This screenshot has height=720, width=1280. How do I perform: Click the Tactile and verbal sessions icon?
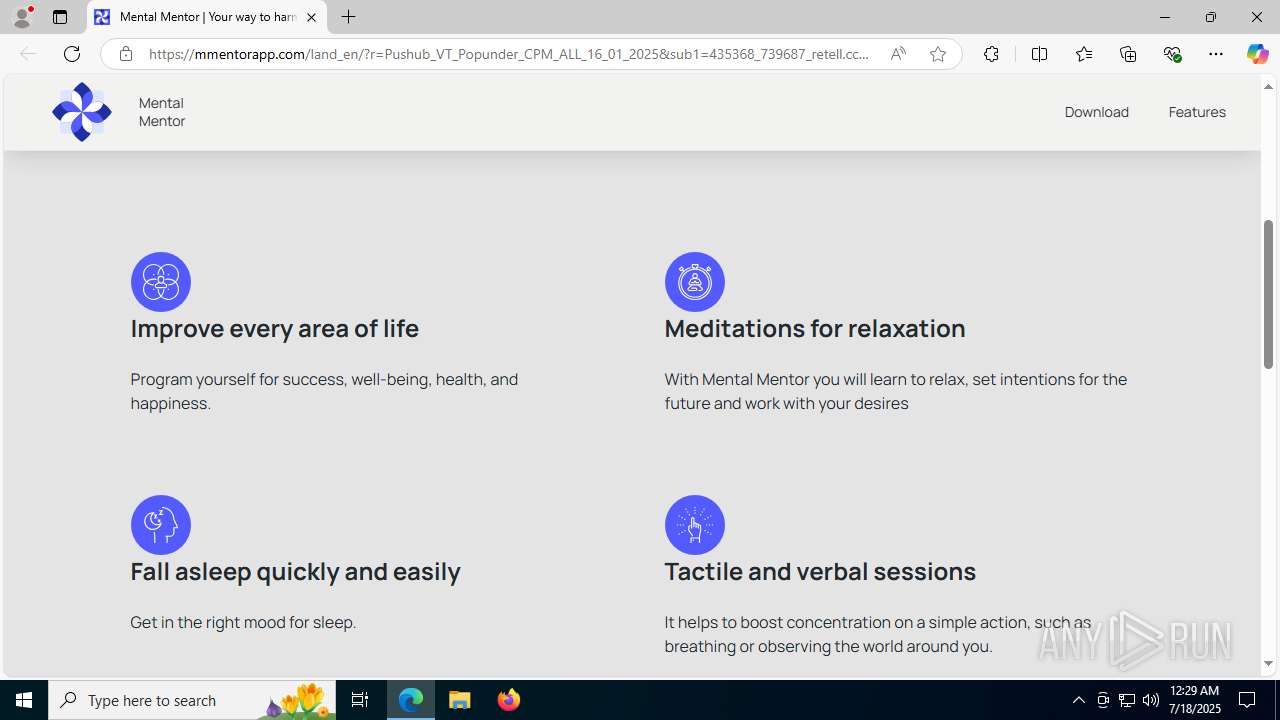click(695, 525)
